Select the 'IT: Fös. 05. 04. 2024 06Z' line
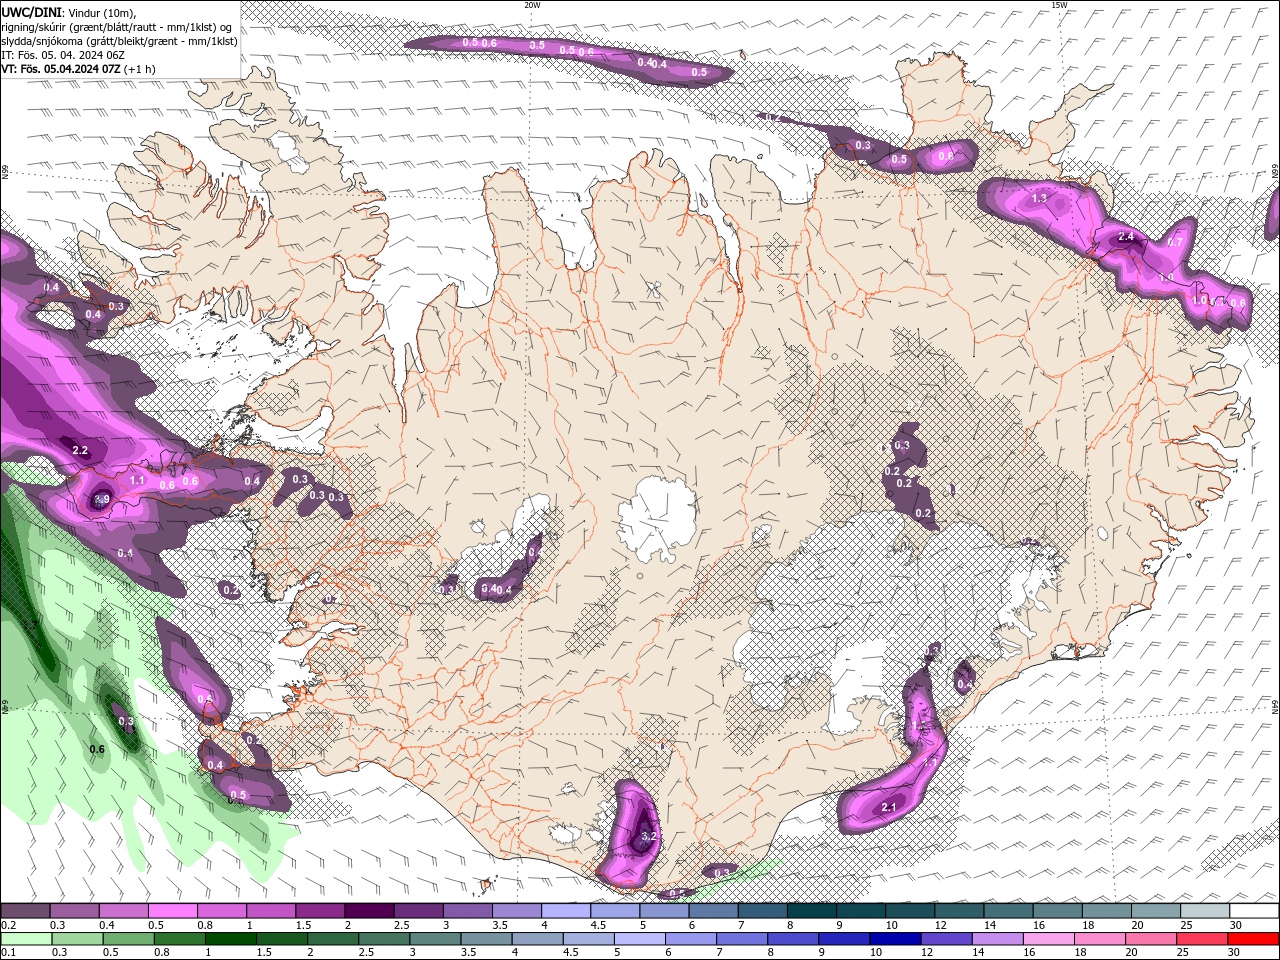Screen dimensions: 1280x960 [62, 55]
